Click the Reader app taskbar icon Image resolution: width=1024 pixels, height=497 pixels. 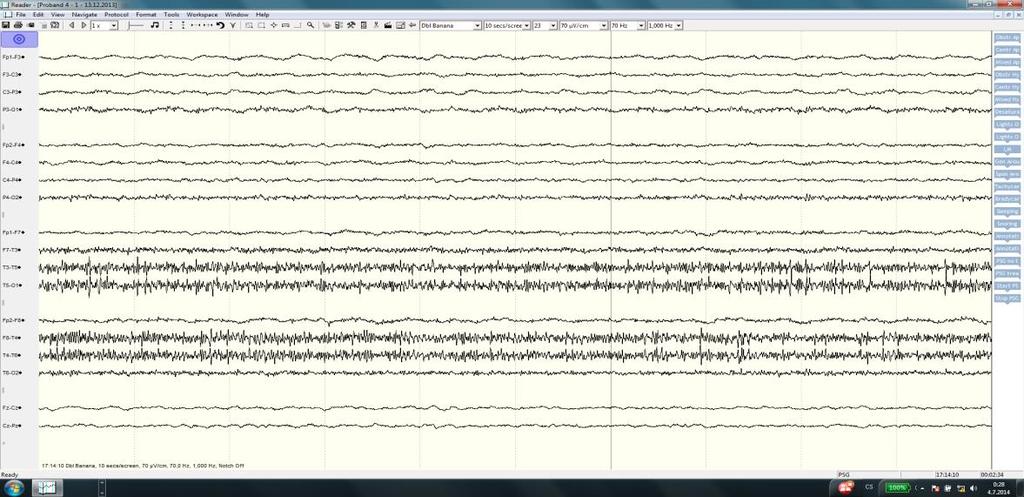coord(47,488)
